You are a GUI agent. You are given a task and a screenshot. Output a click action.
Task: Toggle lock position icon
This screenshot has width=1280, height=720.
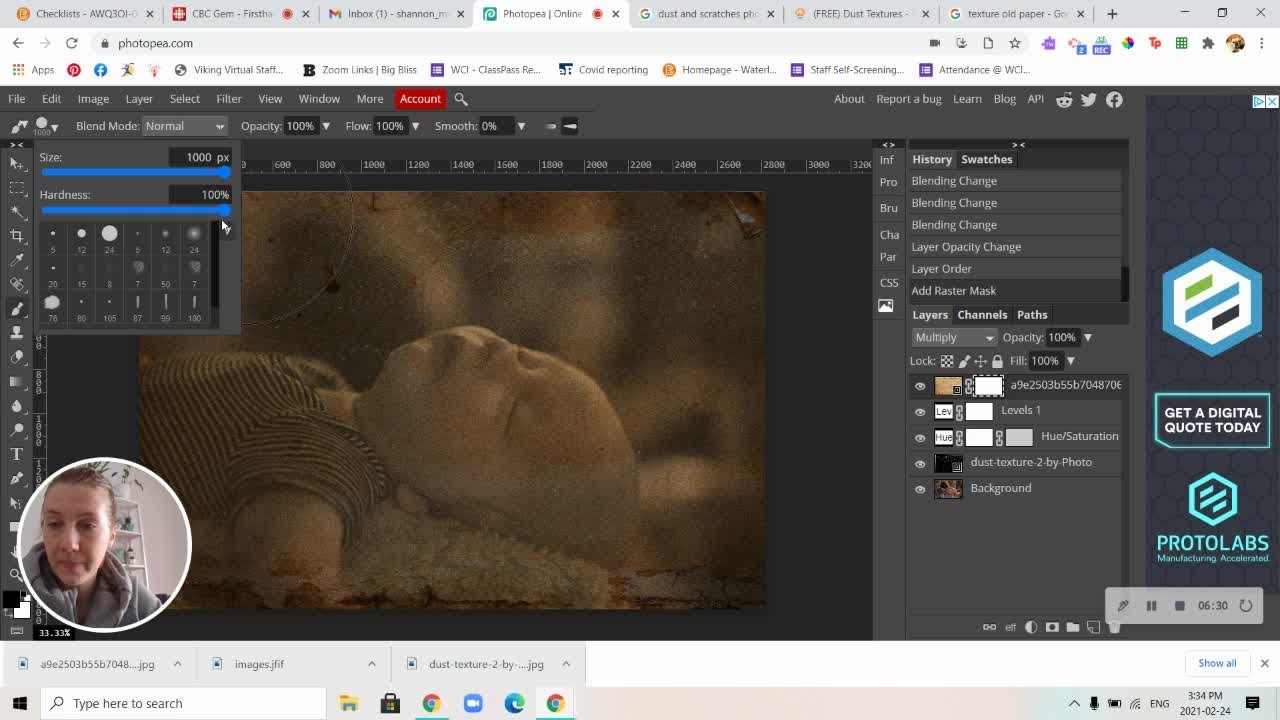[x=980, y=361]
